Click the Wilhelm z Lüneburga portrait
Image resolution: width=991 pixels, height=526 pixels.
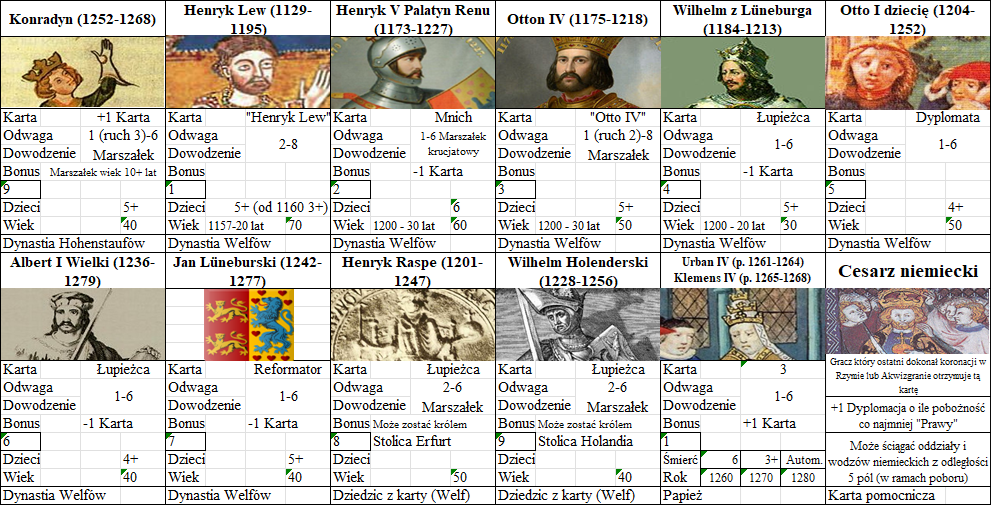coord(743,72)
